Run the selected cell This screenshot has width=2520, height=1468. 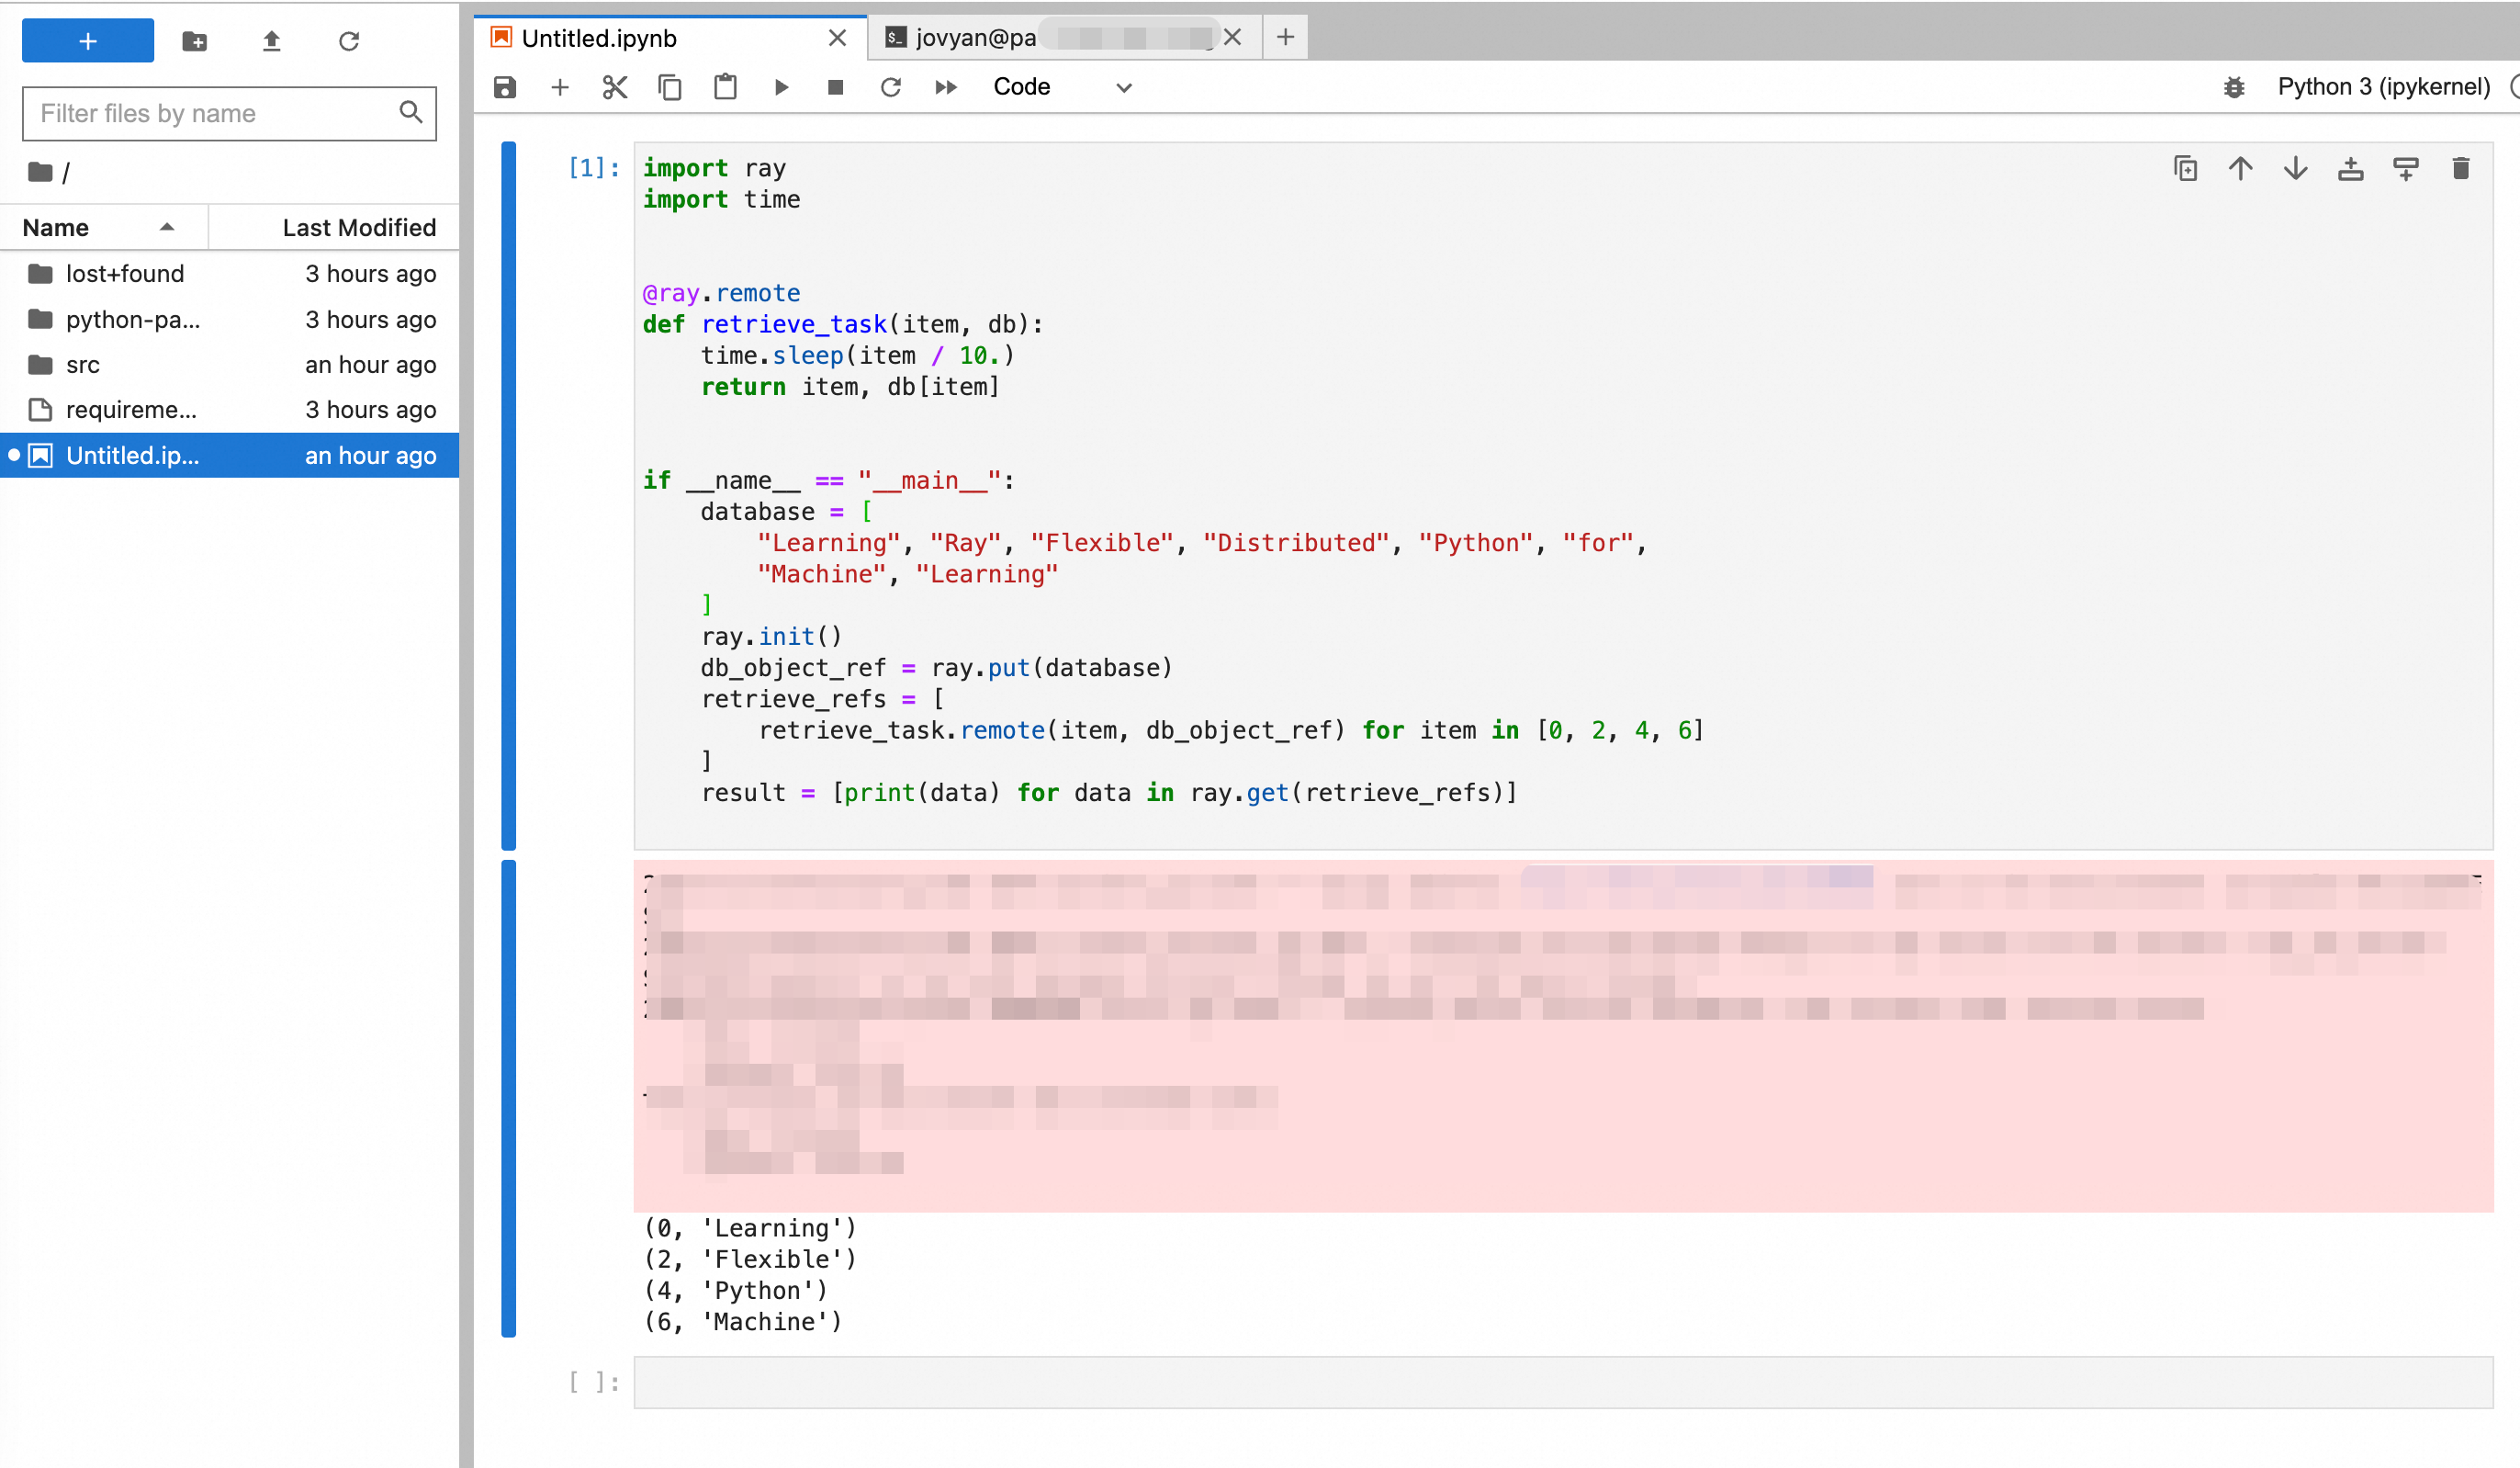(781, 87)
